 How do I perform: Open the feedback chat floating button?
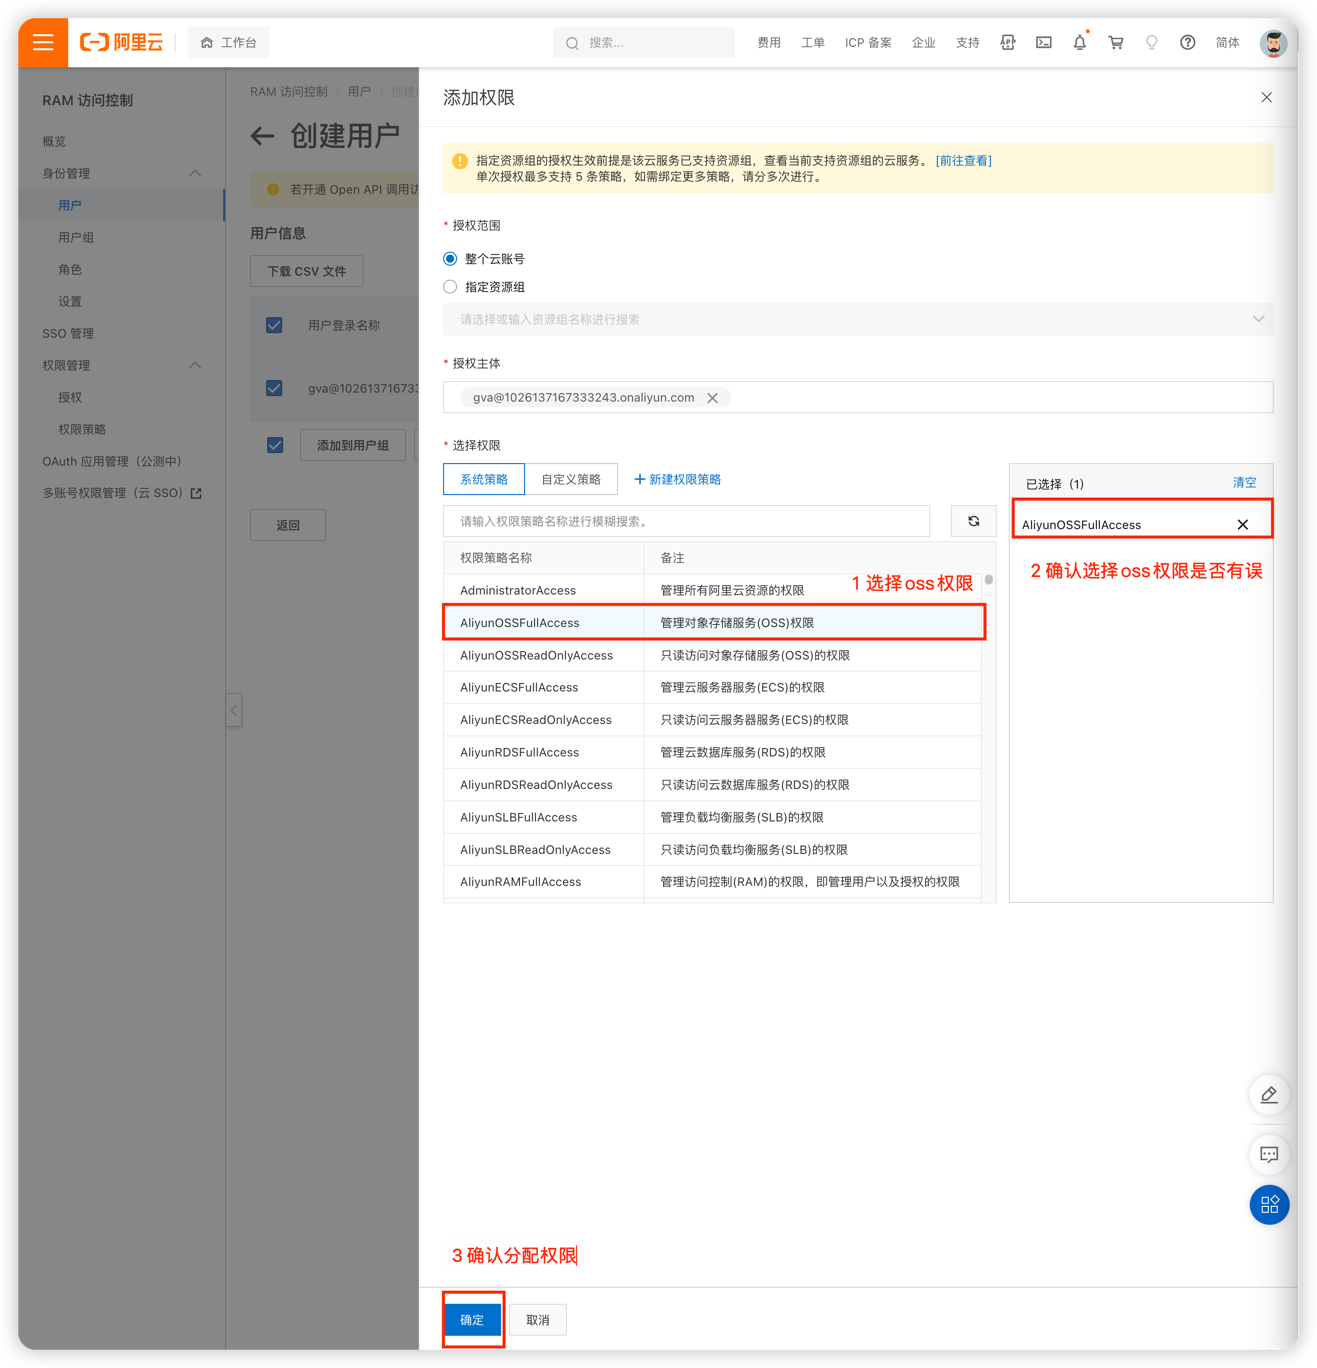click(1269, 1154)
